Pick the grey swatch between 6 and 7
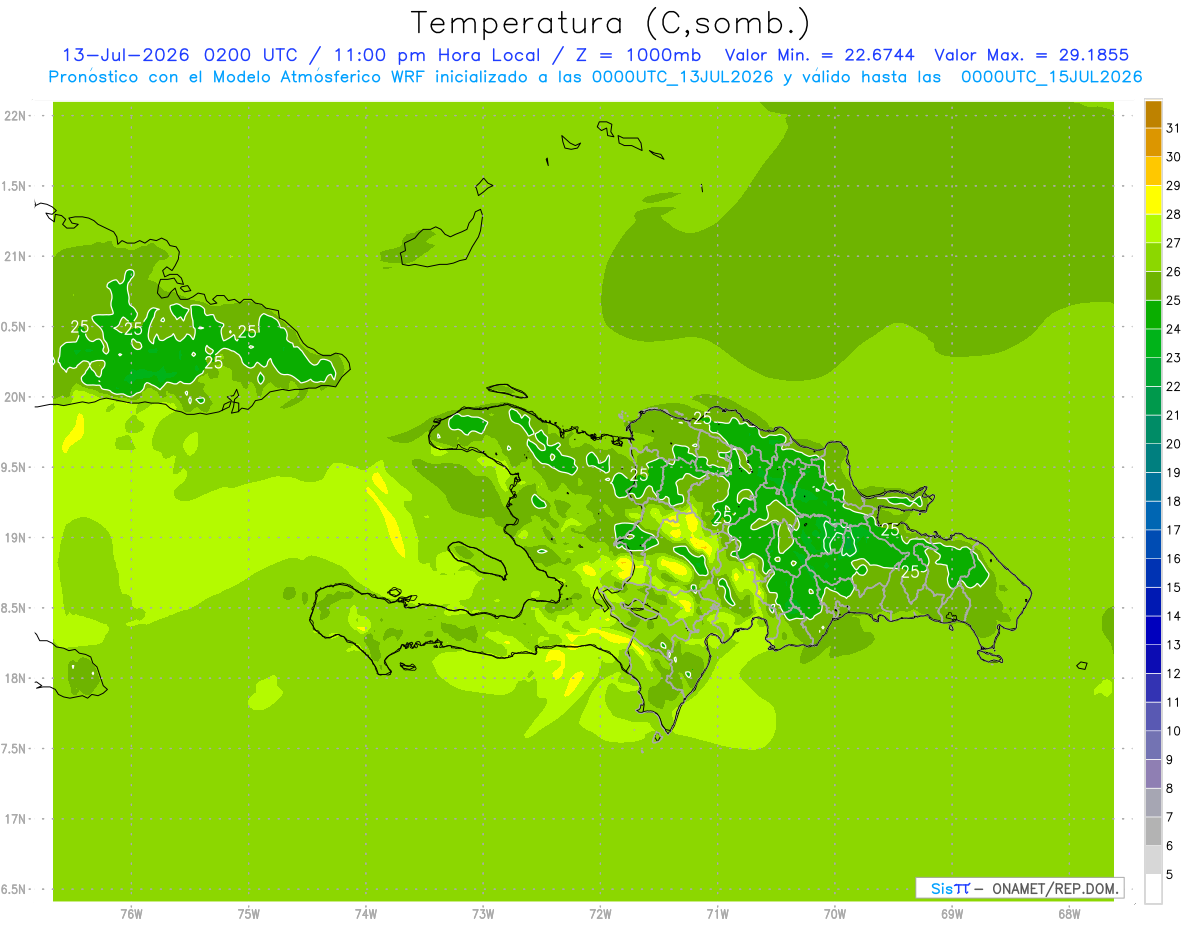This screenshot has width=1200, height=927. click(1153, 832)
